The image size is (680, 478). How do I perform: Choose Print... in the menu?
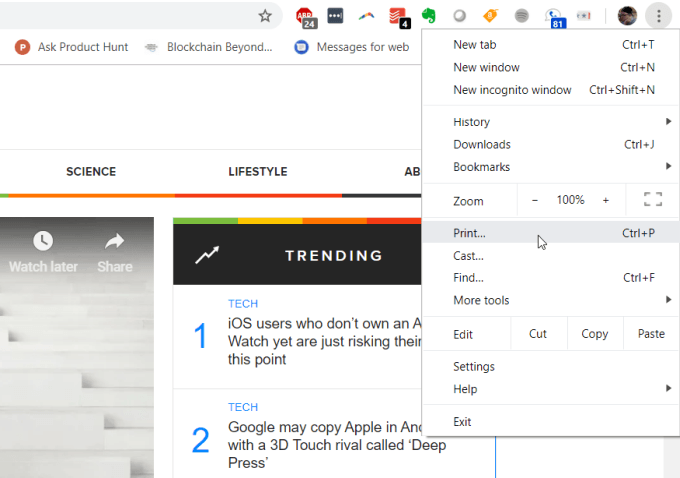[x=551, y=233]
